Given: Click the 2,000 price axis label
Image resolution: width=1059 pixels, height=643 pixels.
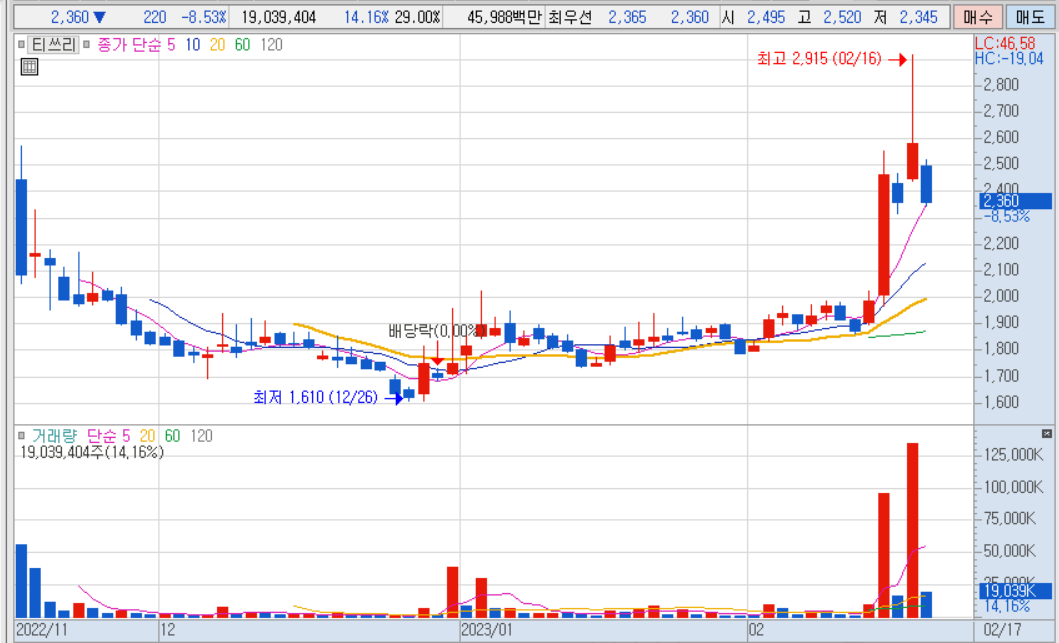Looking at the screenshot, I should [x=1000, y=296].
